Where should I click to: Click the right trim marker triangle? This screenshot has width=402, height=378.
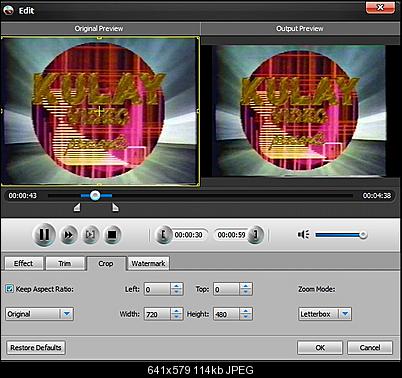point(115,207)
